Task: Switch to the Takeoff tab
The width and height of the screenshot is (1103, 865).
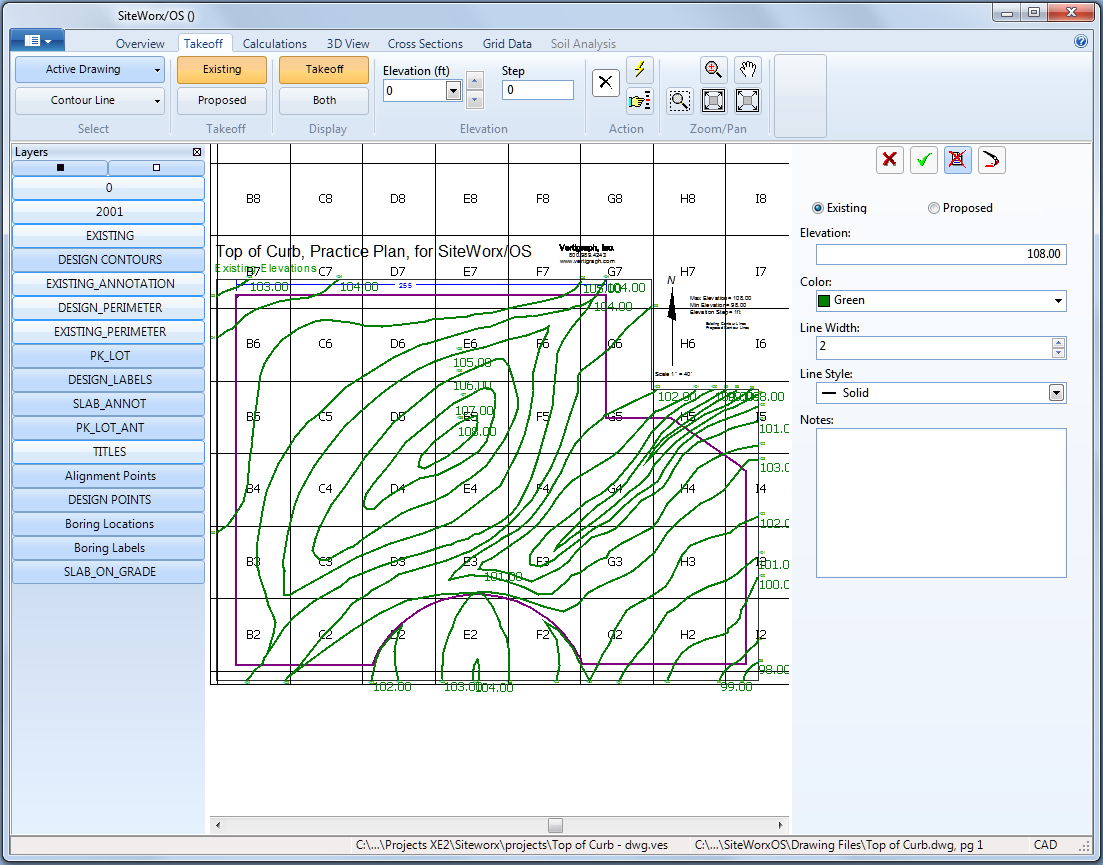Action: pyautogui.click(x=203, y=44)
